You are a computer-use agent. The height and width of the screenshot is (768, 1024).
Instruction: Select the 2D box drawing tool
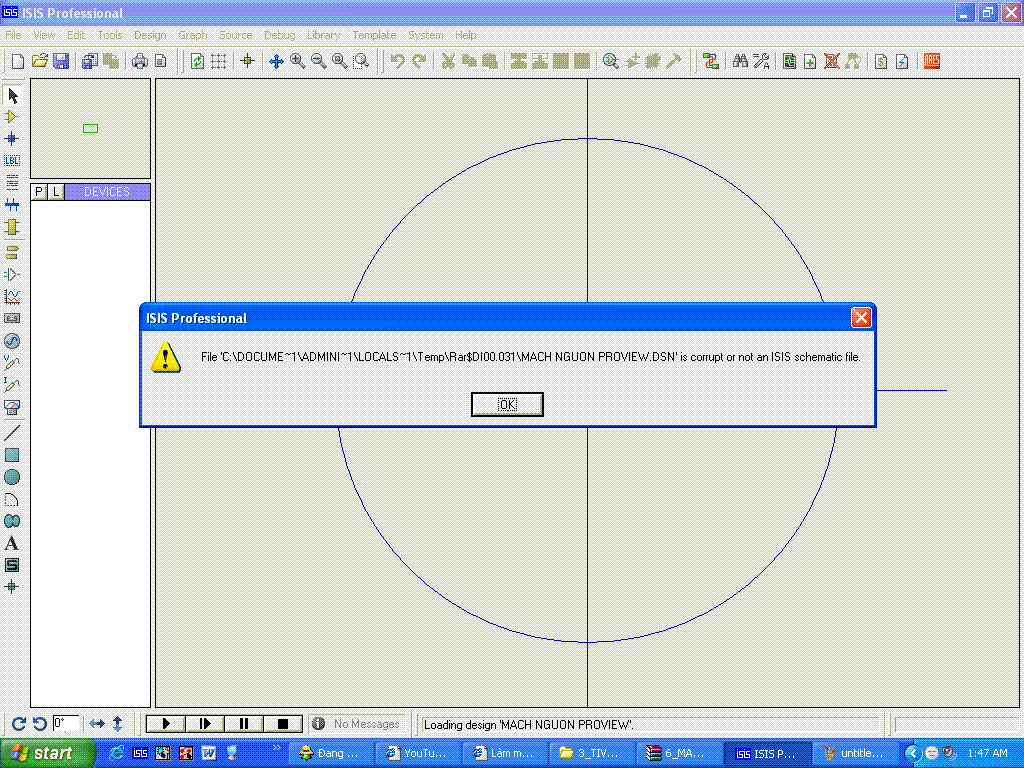point(12,455)
